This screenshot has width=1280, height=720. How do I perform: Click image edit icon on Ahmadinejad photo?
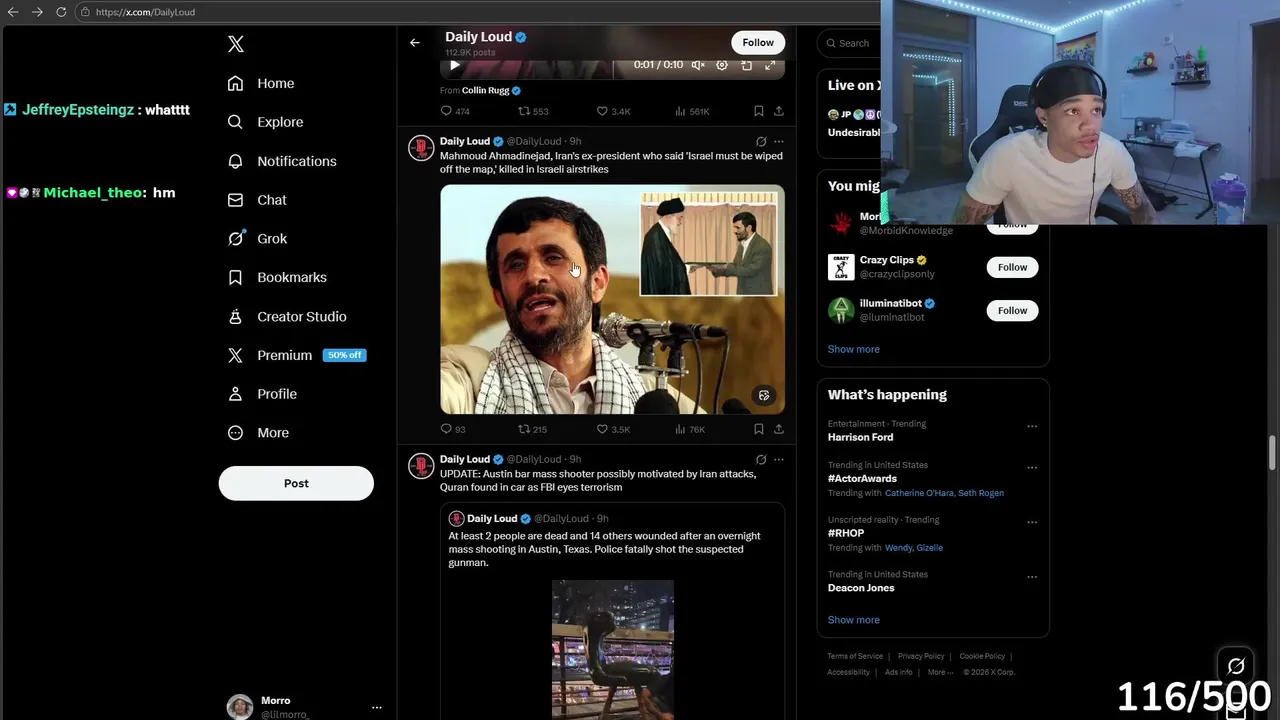click(x=764, y=396)
